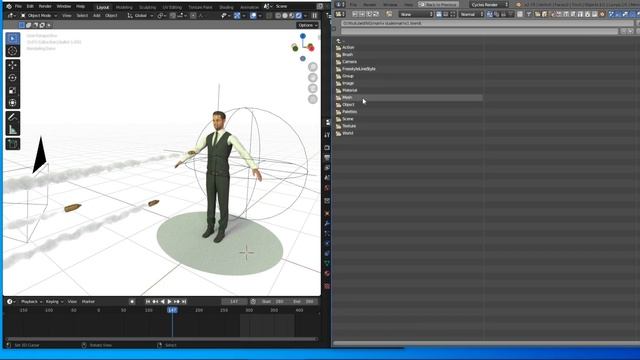
Task: Open the Add menu in viewport header
Action: (x=97, y=16)
